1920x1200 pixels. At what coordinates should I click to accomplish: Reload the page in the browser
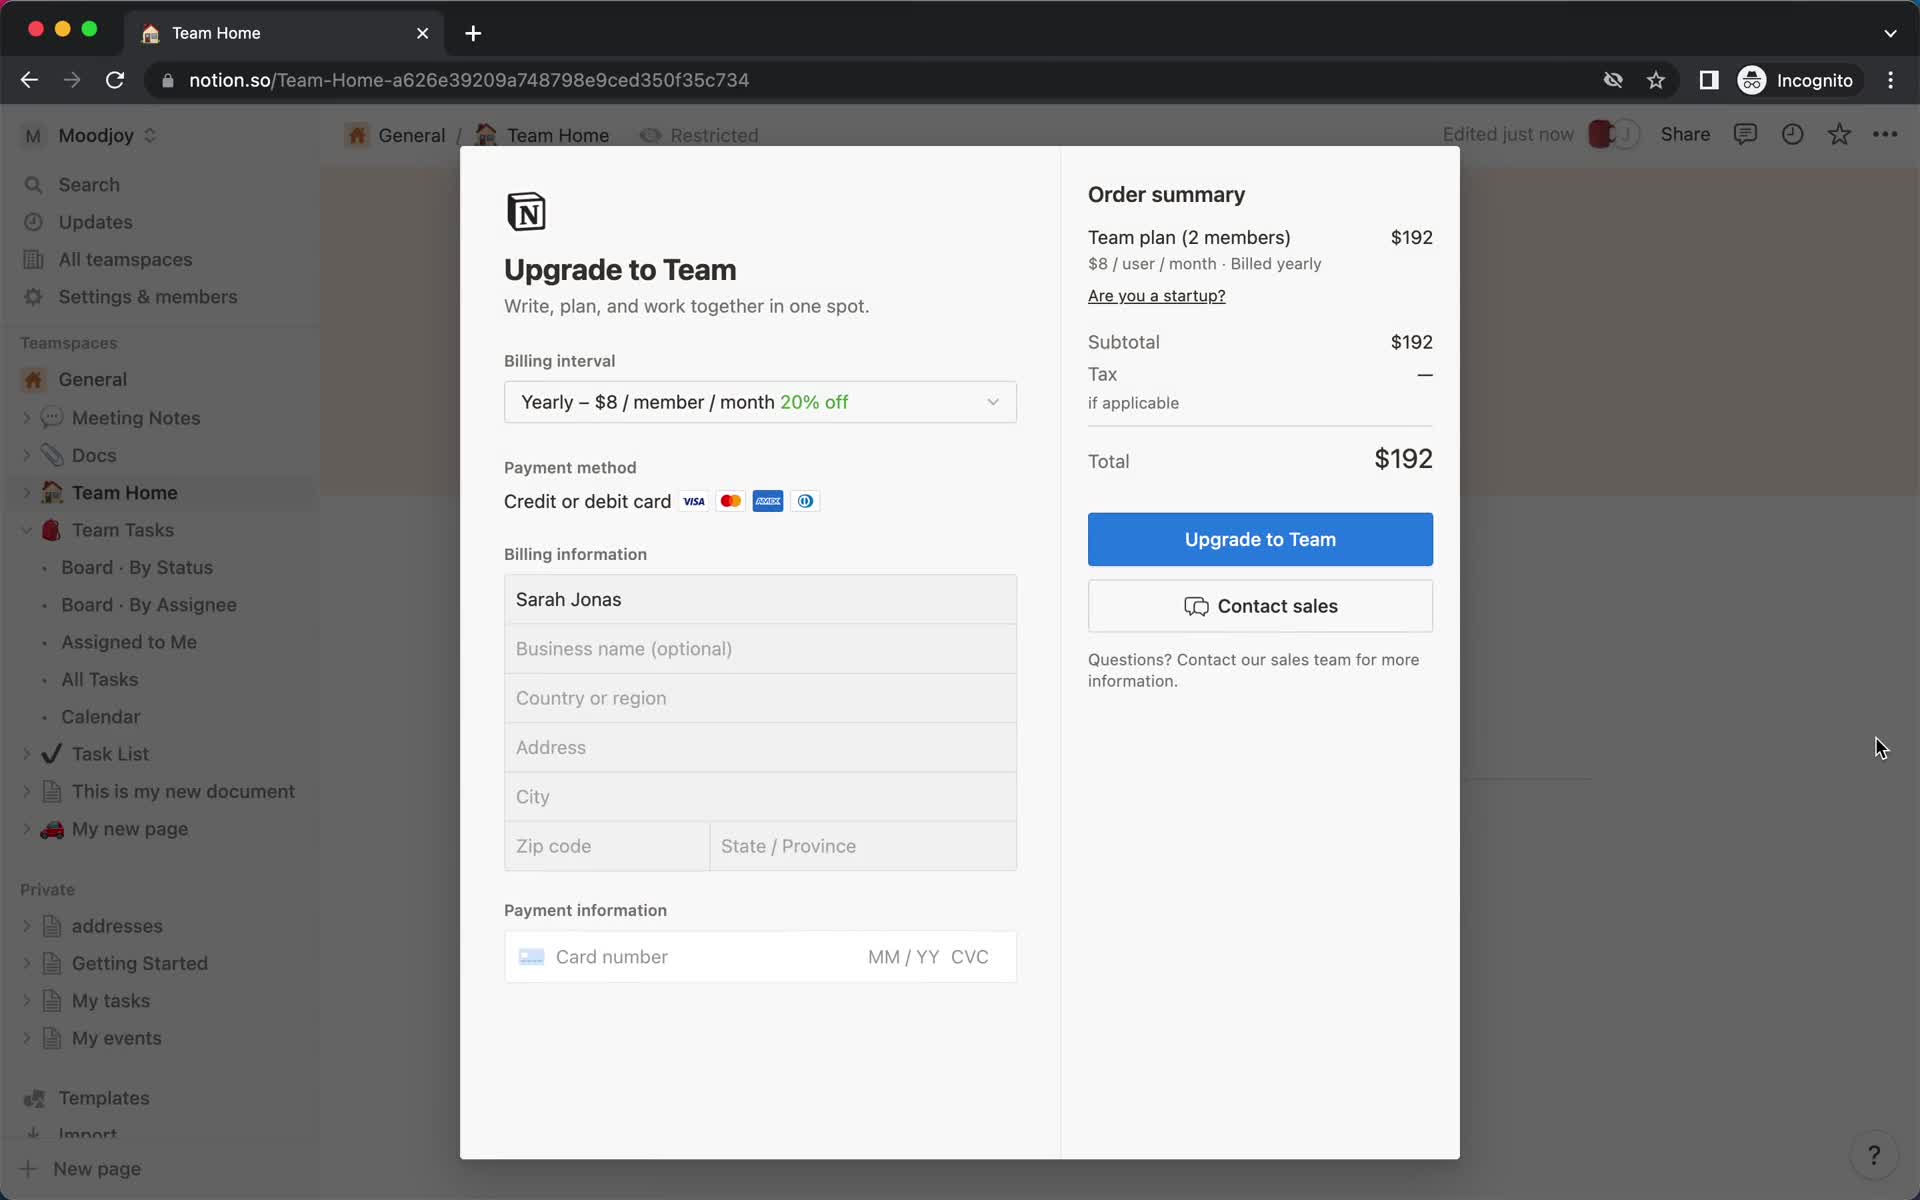point(115,80)
